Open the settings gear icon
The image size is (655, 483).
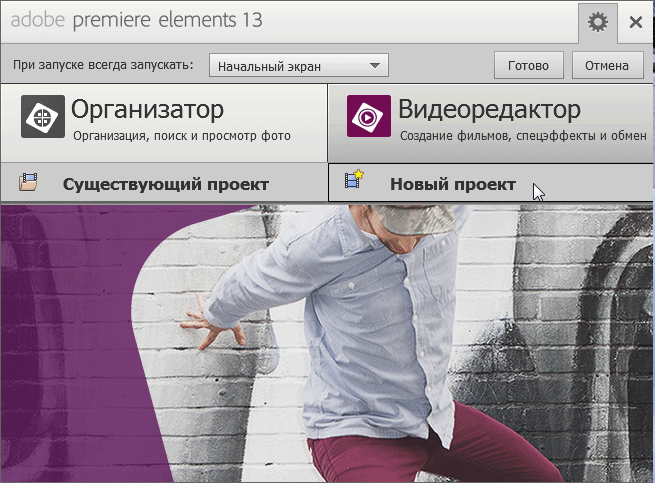click(x=598, y=22)
